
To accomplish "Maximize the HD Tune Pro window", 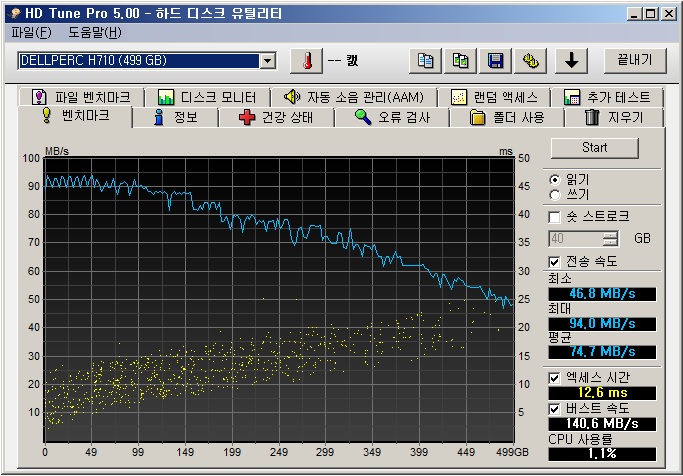I will click(650, 14).
